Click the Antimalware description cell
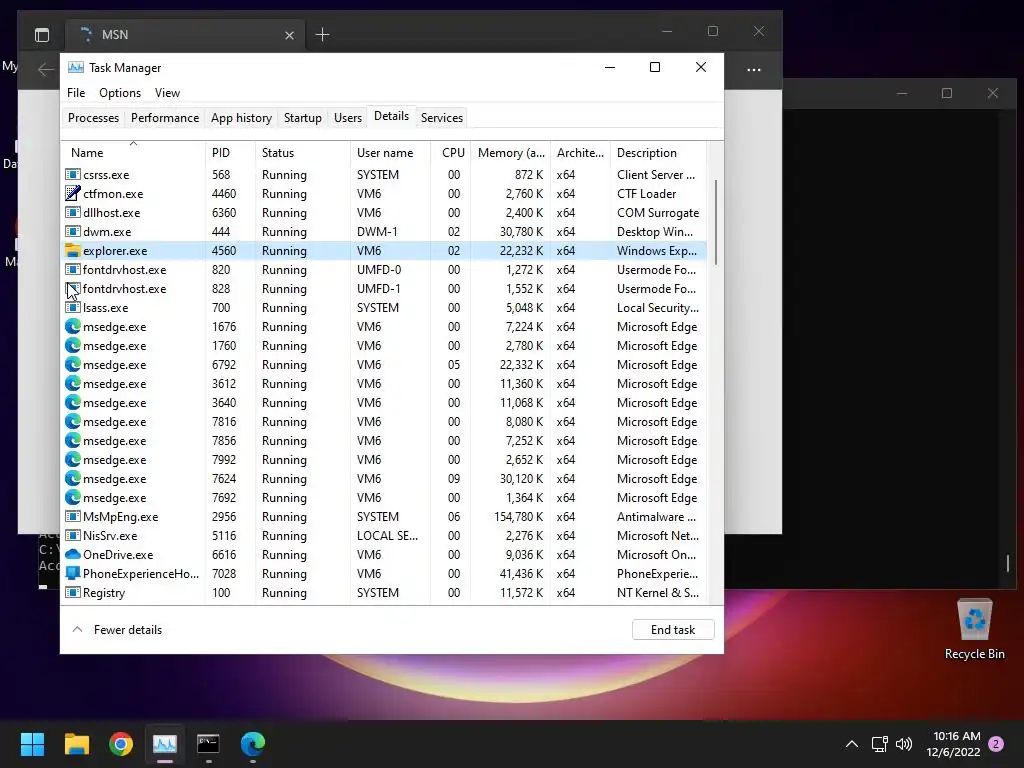 (x=656, y=517)
